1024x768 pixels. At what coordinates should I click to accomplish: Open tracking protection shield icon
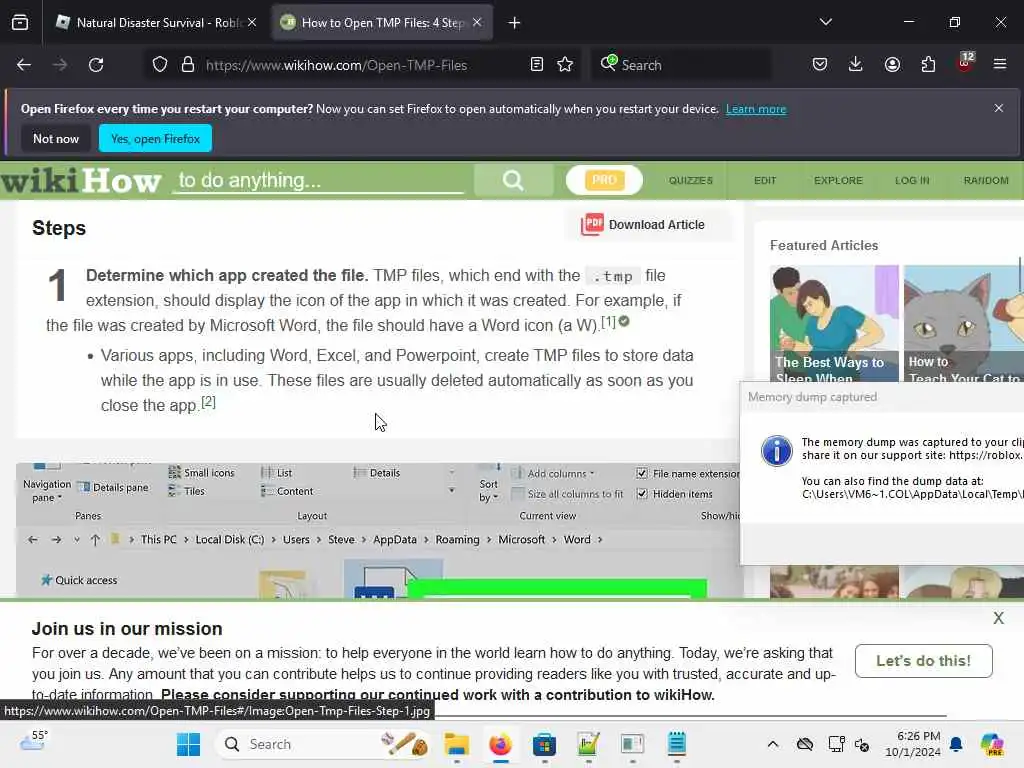pyautogui.click(x=160, y=65)
